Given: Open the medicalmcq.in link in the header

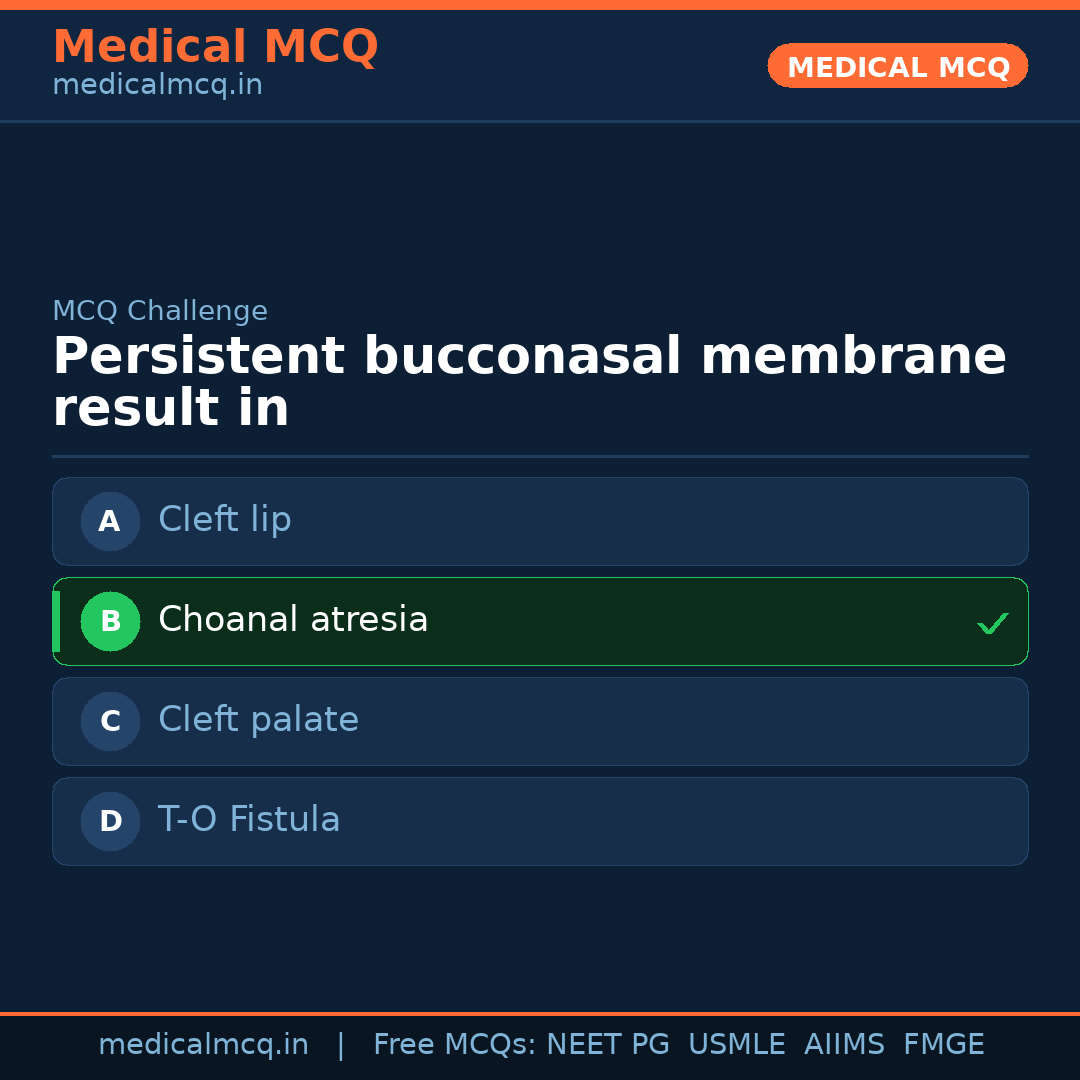Looking at the screenshot, I should pyautogui.click(x=157, y=84).
